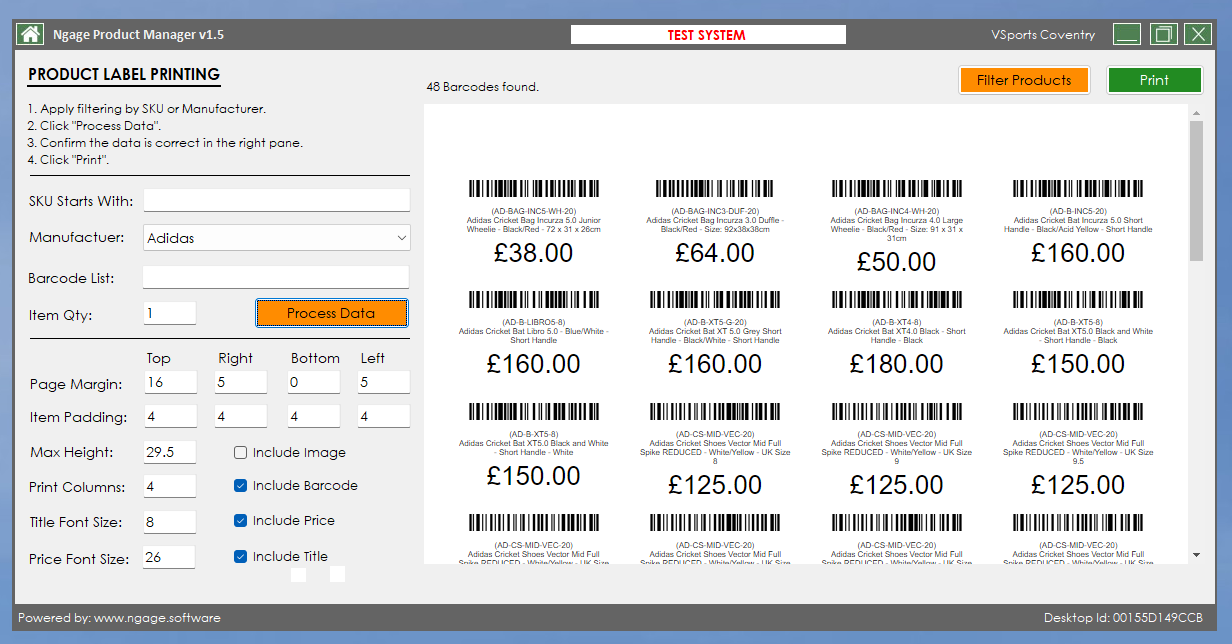Open the Manufacturer dropdown showing Adidas
This screenshot has width=1232, height=644.
(x=277, y=238)
